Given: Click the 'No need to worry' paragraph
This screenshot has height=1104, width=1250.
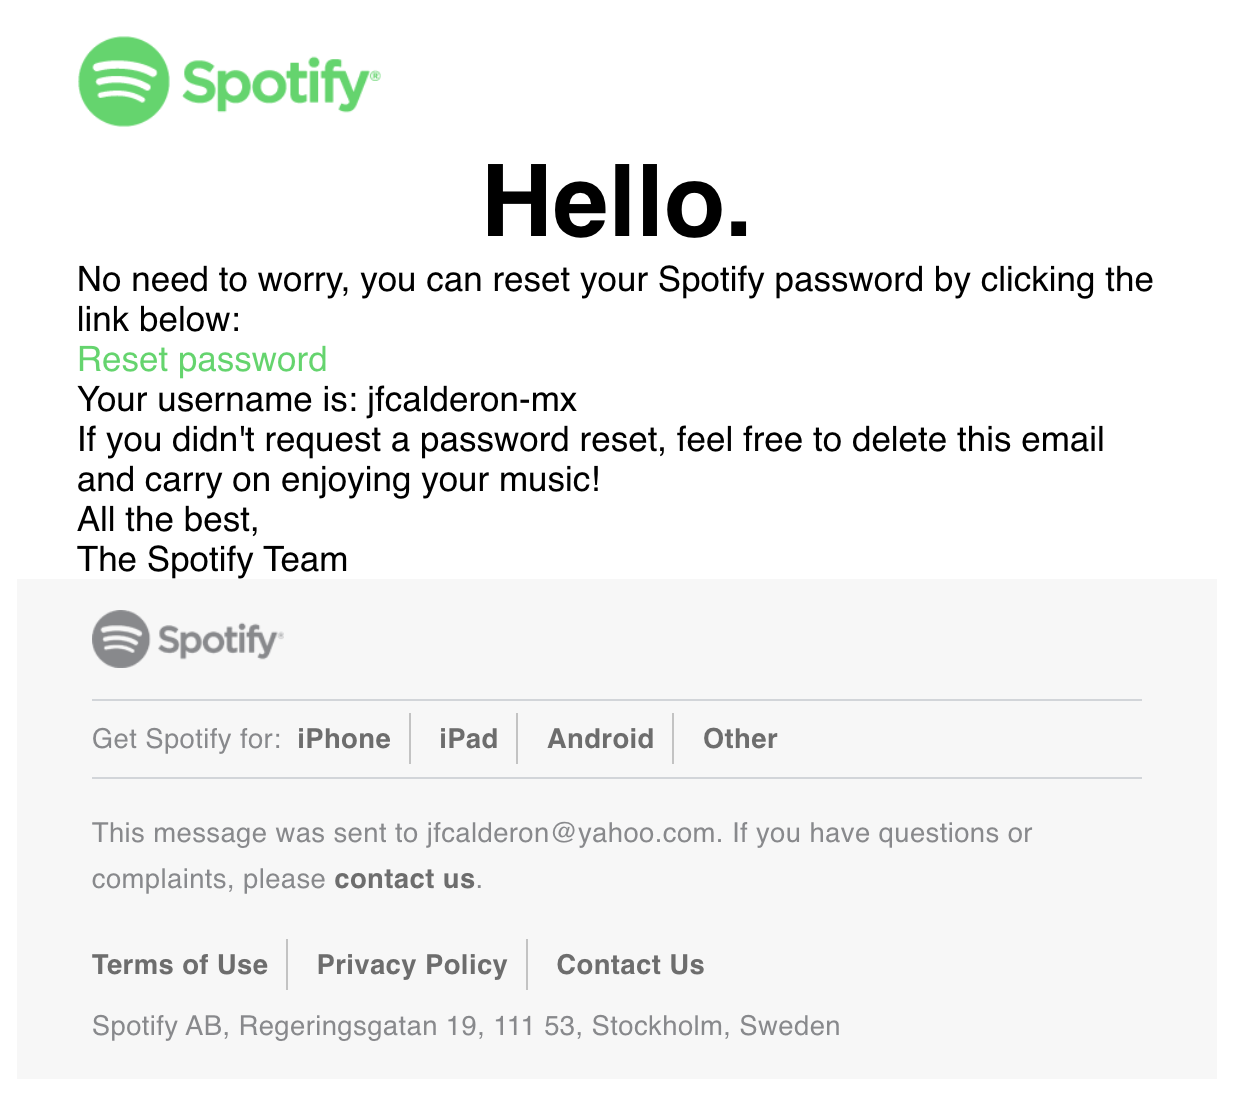Looking at the screenshot, I should tap(615, 280).
